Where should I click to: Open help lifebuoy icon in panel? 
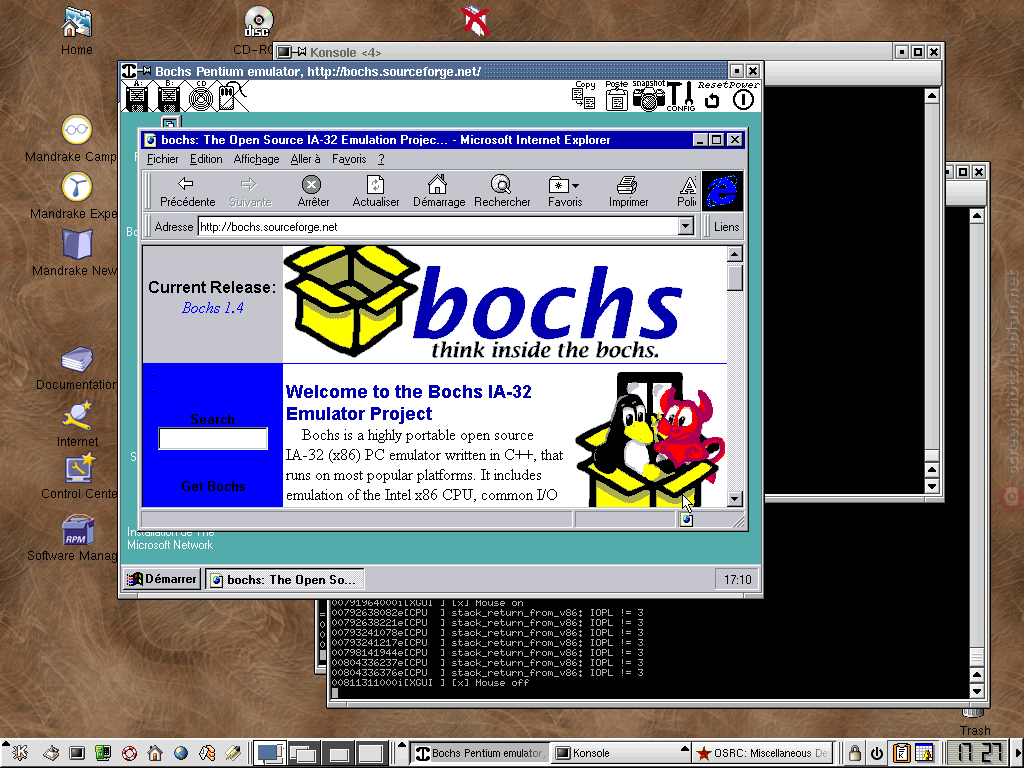click(x=129, y=753)
